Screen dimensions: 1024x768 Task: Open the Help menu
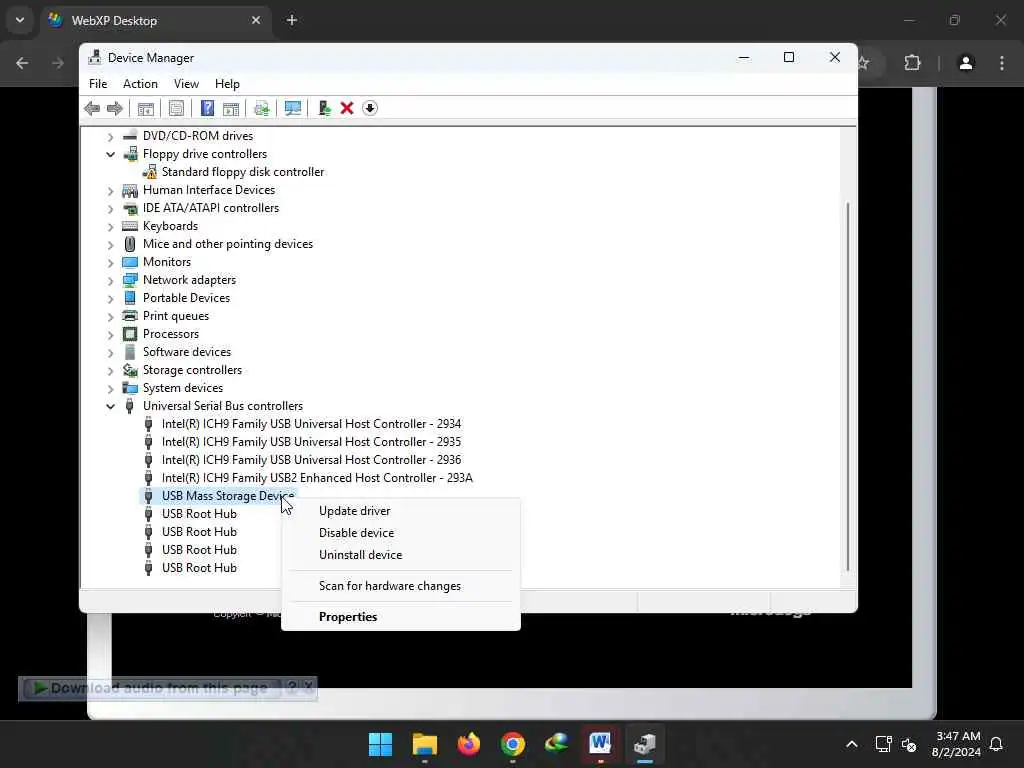click(227, 84)
